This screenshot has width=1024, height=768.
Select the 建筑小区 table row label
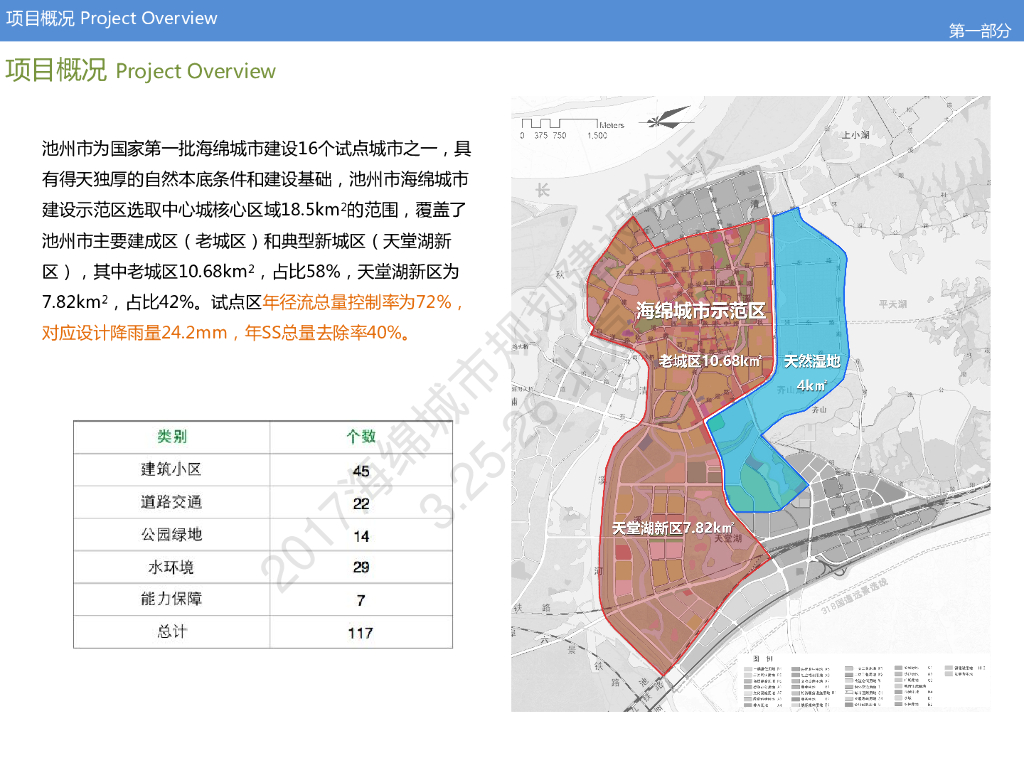(x=171, y=470)
